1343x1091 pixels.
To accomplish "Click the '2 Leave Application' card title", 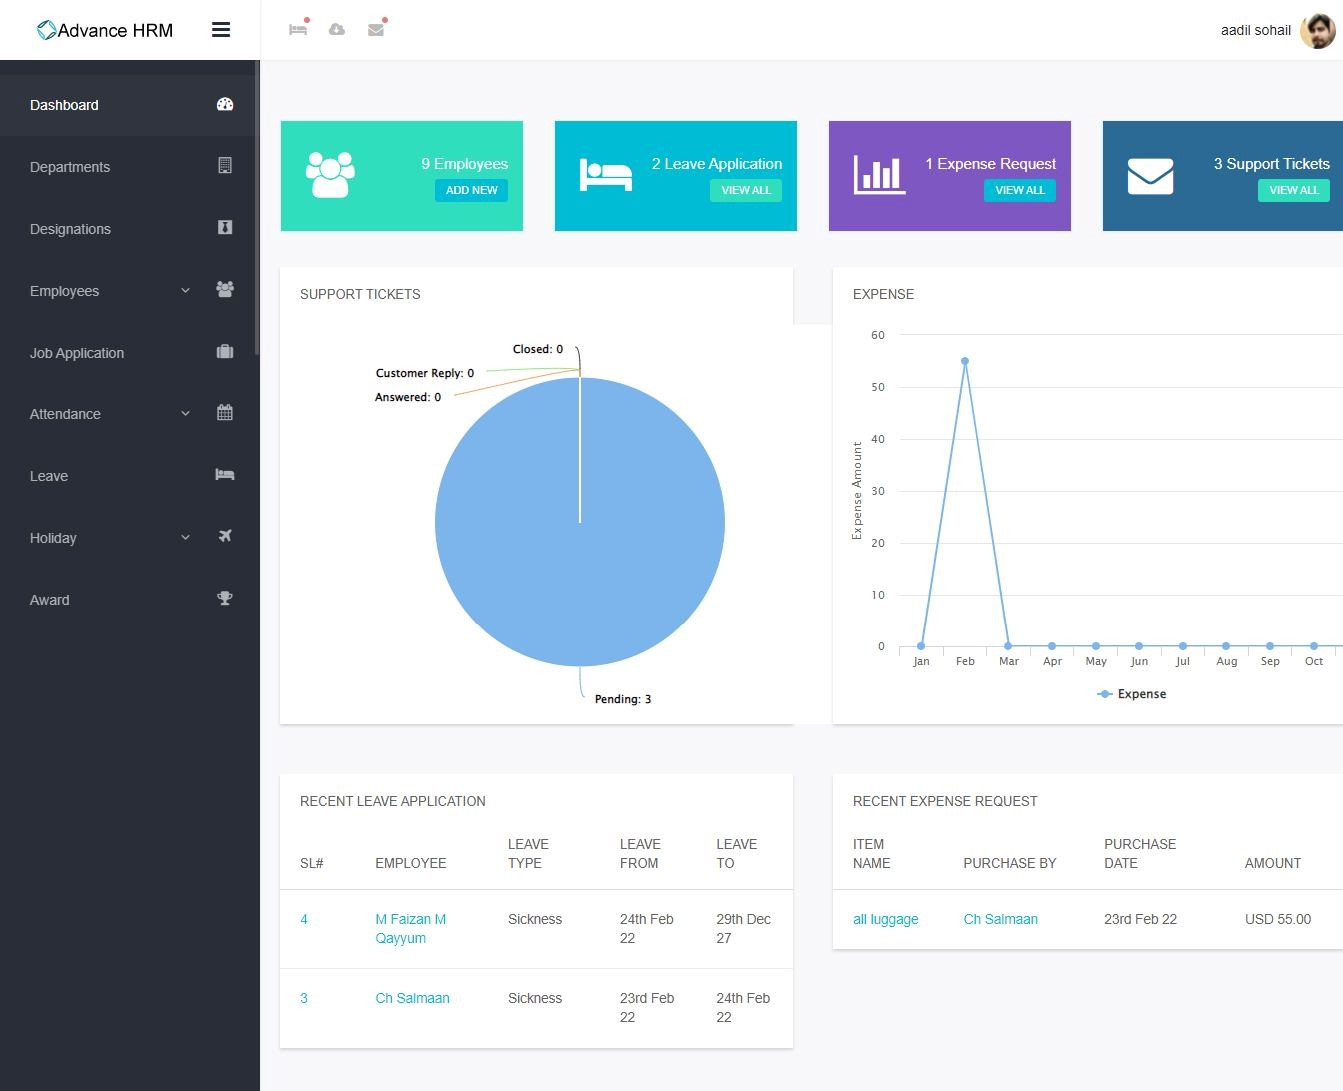I will point(717,164).
